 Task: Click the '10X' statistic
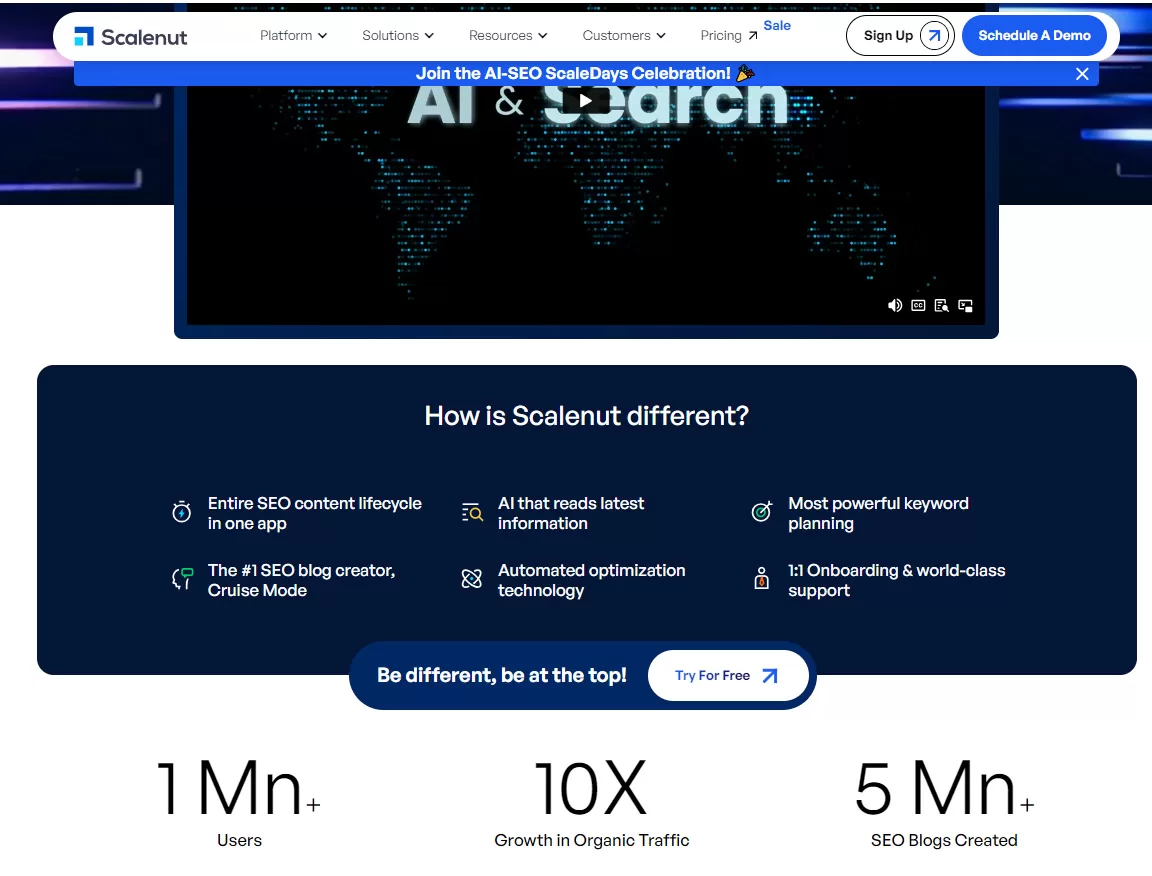coord(591,788)
